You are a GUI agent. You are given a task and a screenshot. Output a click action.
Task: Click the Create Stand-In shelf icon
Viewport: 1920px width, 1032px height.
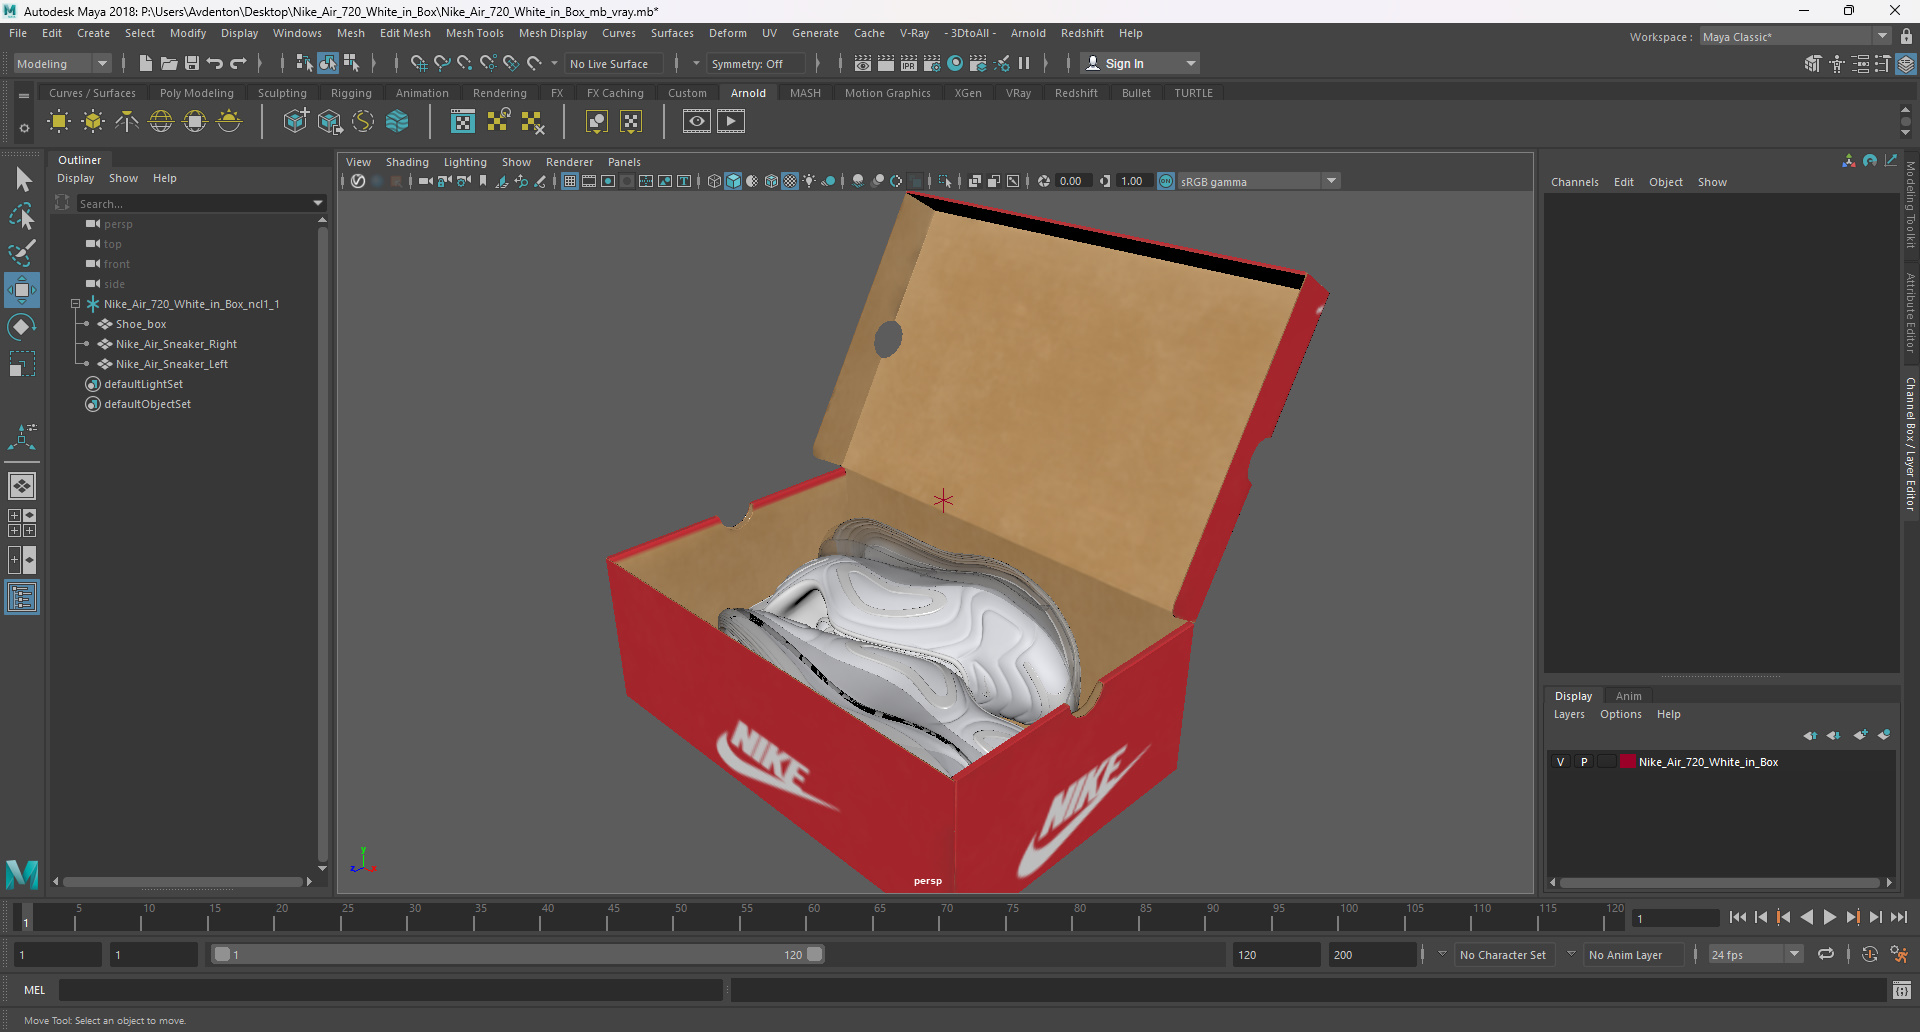(x=296, y=122)
